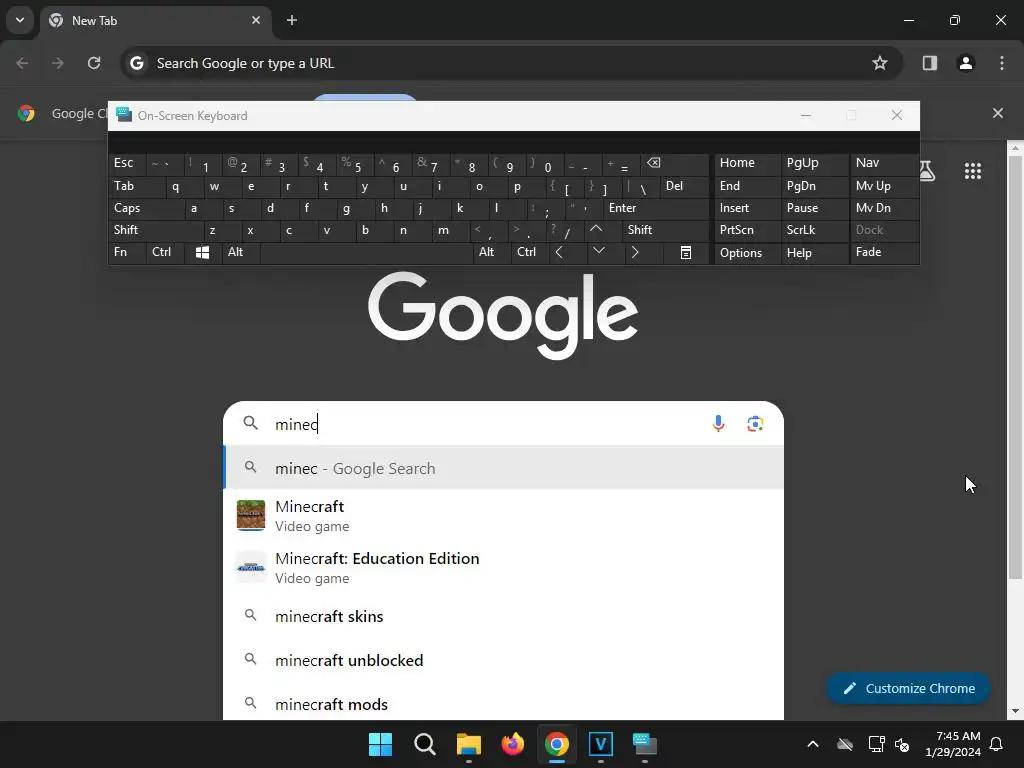Viewport: 1024px width, 768px height.
Task: Show hidden icons tray chevron
Action: pyautogui.click(x=812, y=744)
